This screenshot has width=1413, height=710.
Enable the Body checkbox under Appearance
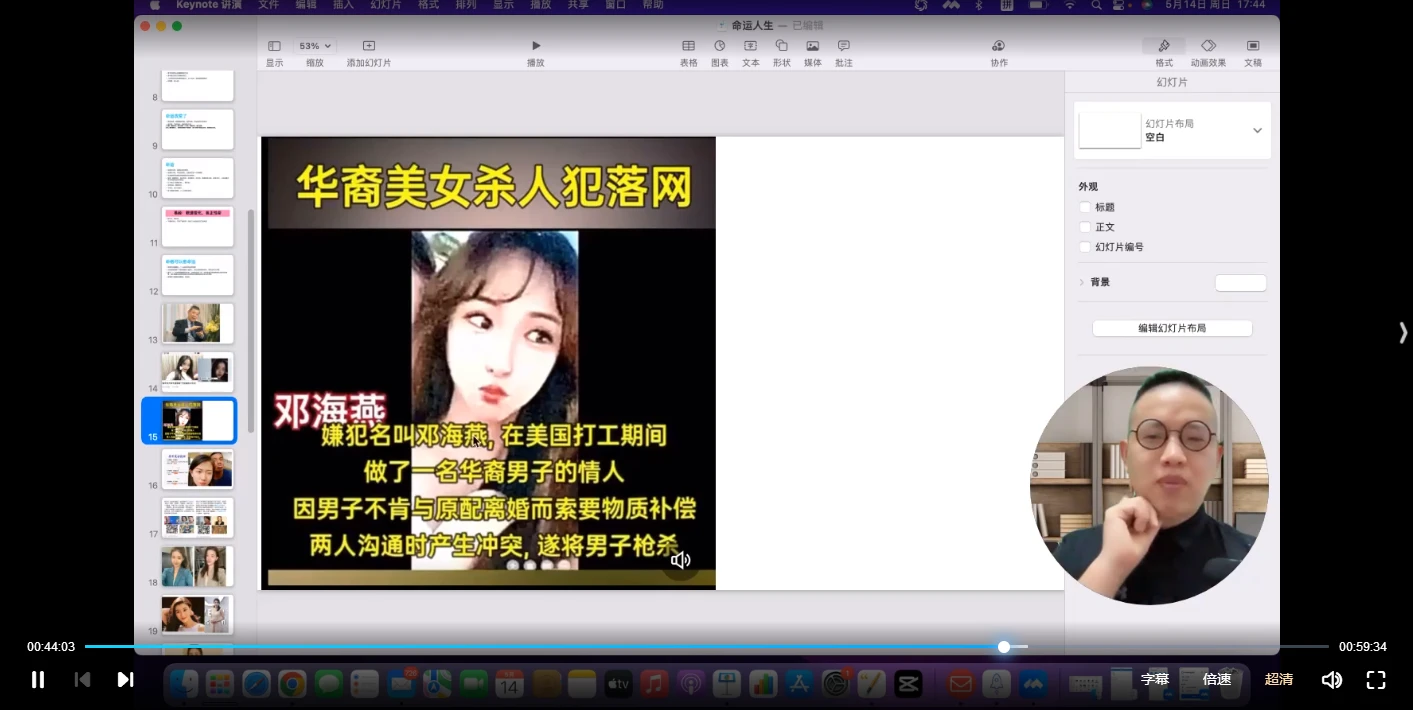(1085, 227)
